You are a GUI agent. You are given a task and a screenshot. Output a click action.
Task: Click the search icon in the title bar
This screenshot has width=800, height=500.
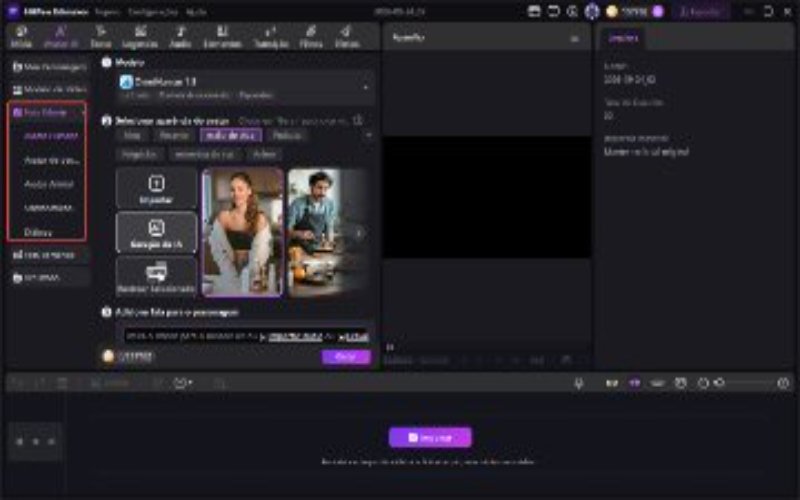pos(572,11)
